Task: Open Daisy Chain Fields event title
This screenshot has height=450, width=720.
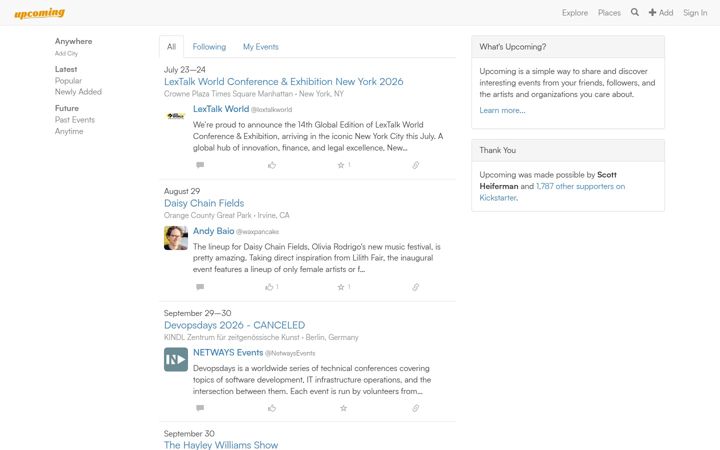Action: pos(204,203)
